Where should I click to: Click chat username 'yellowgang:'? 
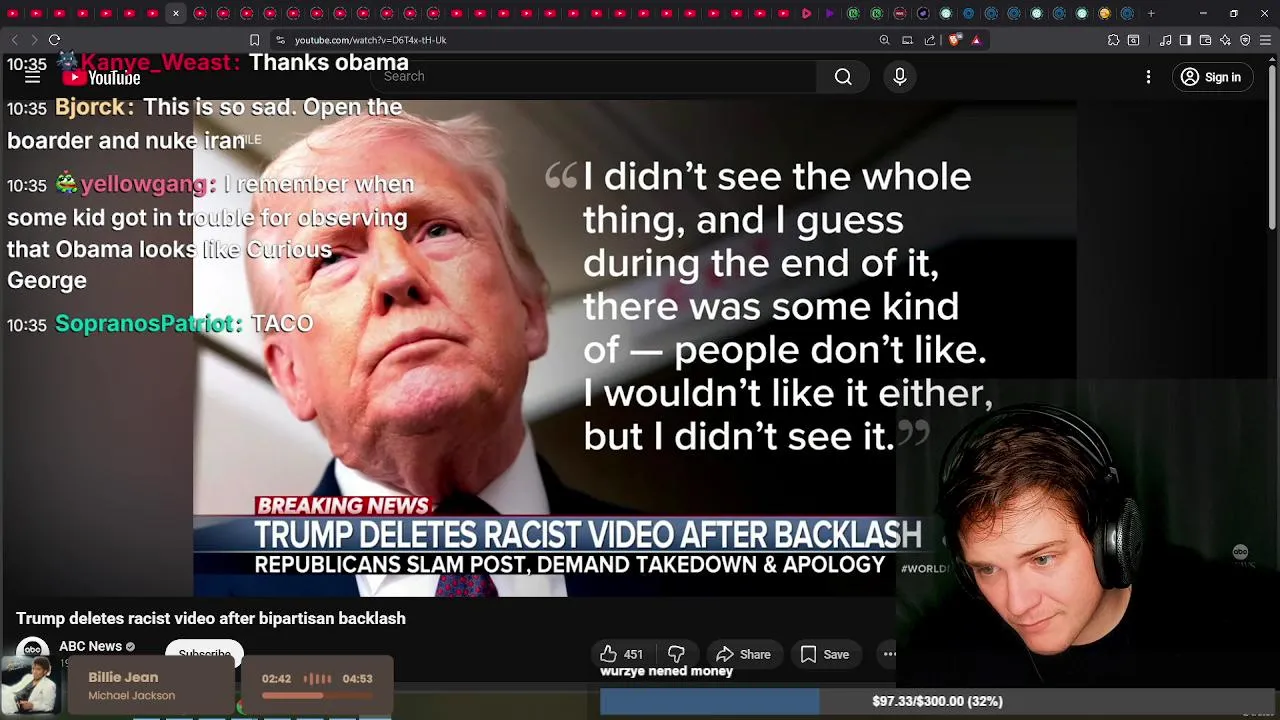click(149, 184)
